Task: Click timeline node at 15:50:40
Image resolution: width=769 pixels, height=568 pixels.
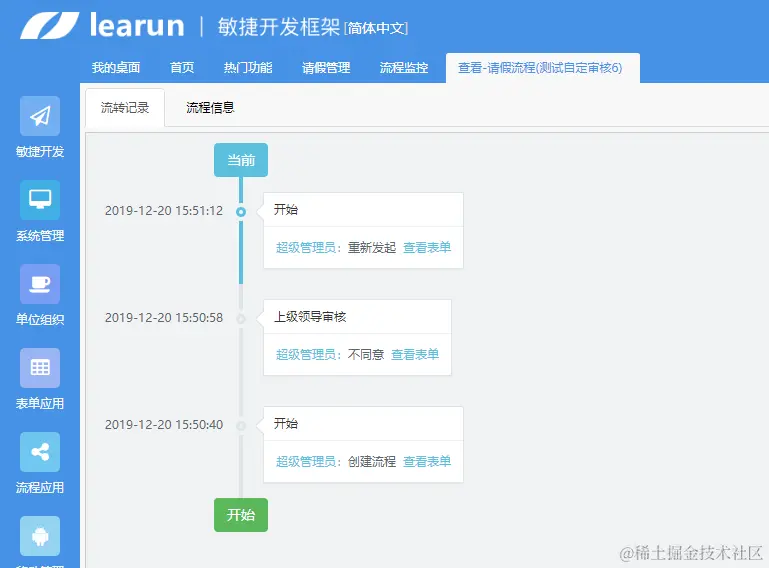Action: coord(241,426)
